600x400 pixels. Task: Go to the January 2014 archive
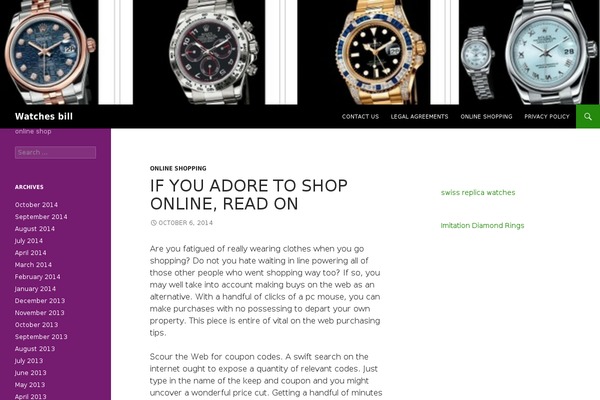coord(35,289)
